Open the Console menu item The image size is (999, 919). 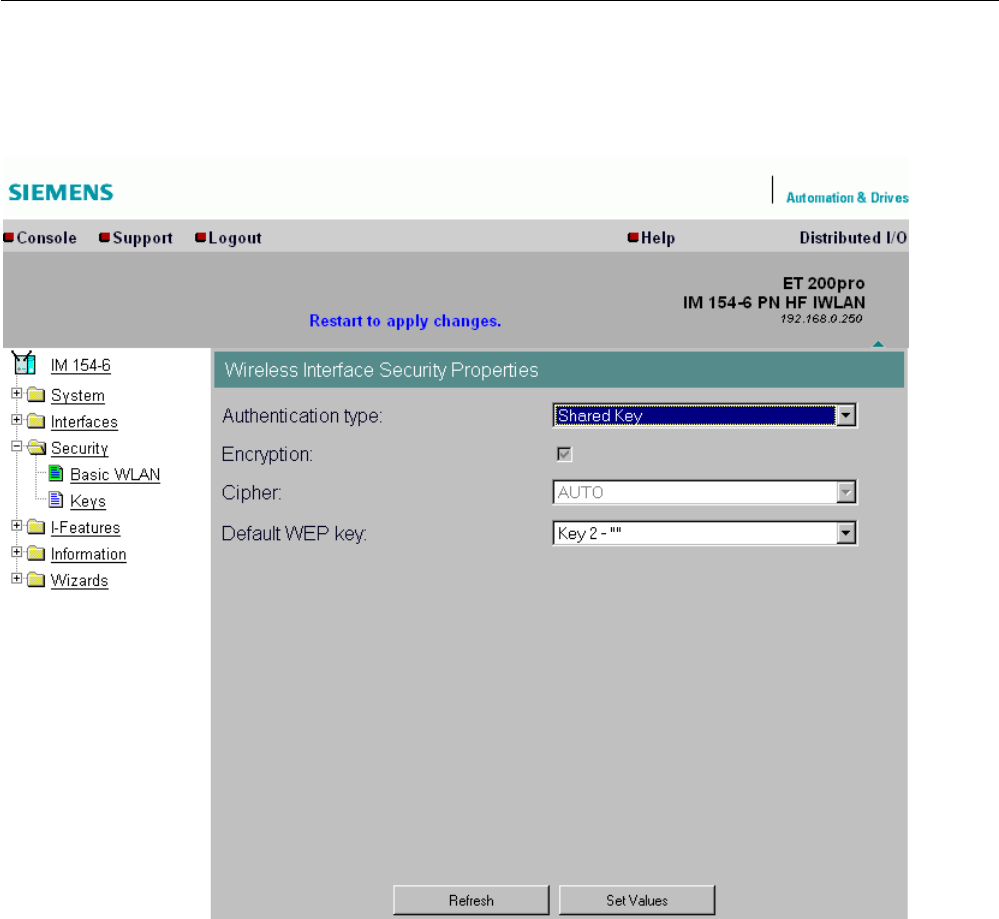[47, 238]
